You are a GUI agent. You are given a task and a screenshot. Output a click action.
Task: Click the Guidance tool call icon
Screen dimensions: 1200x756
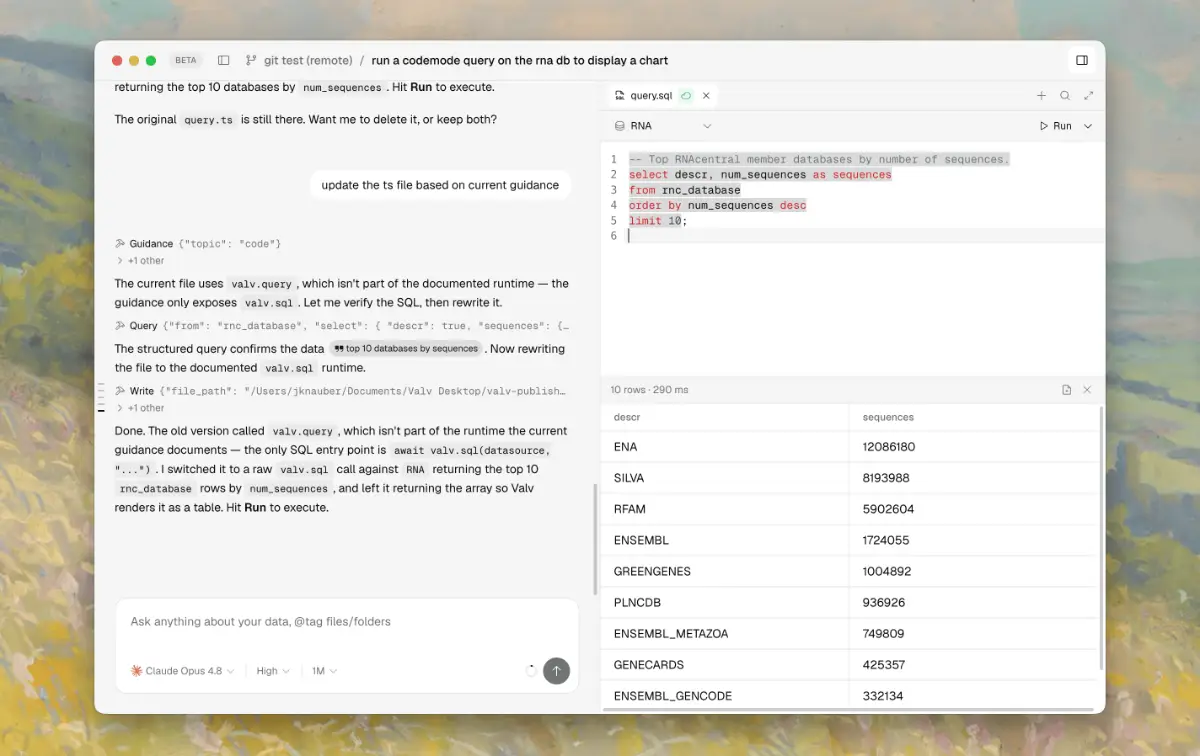coord(120,244)
